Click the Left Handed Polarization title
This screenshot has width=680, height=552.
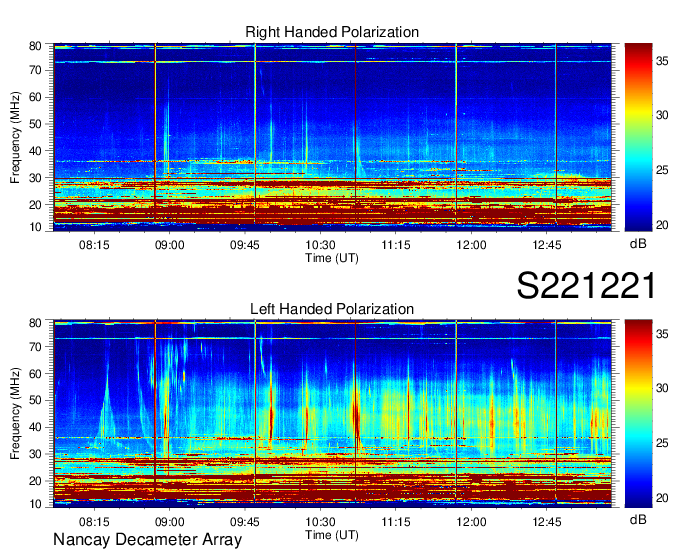tap(332, 309)
